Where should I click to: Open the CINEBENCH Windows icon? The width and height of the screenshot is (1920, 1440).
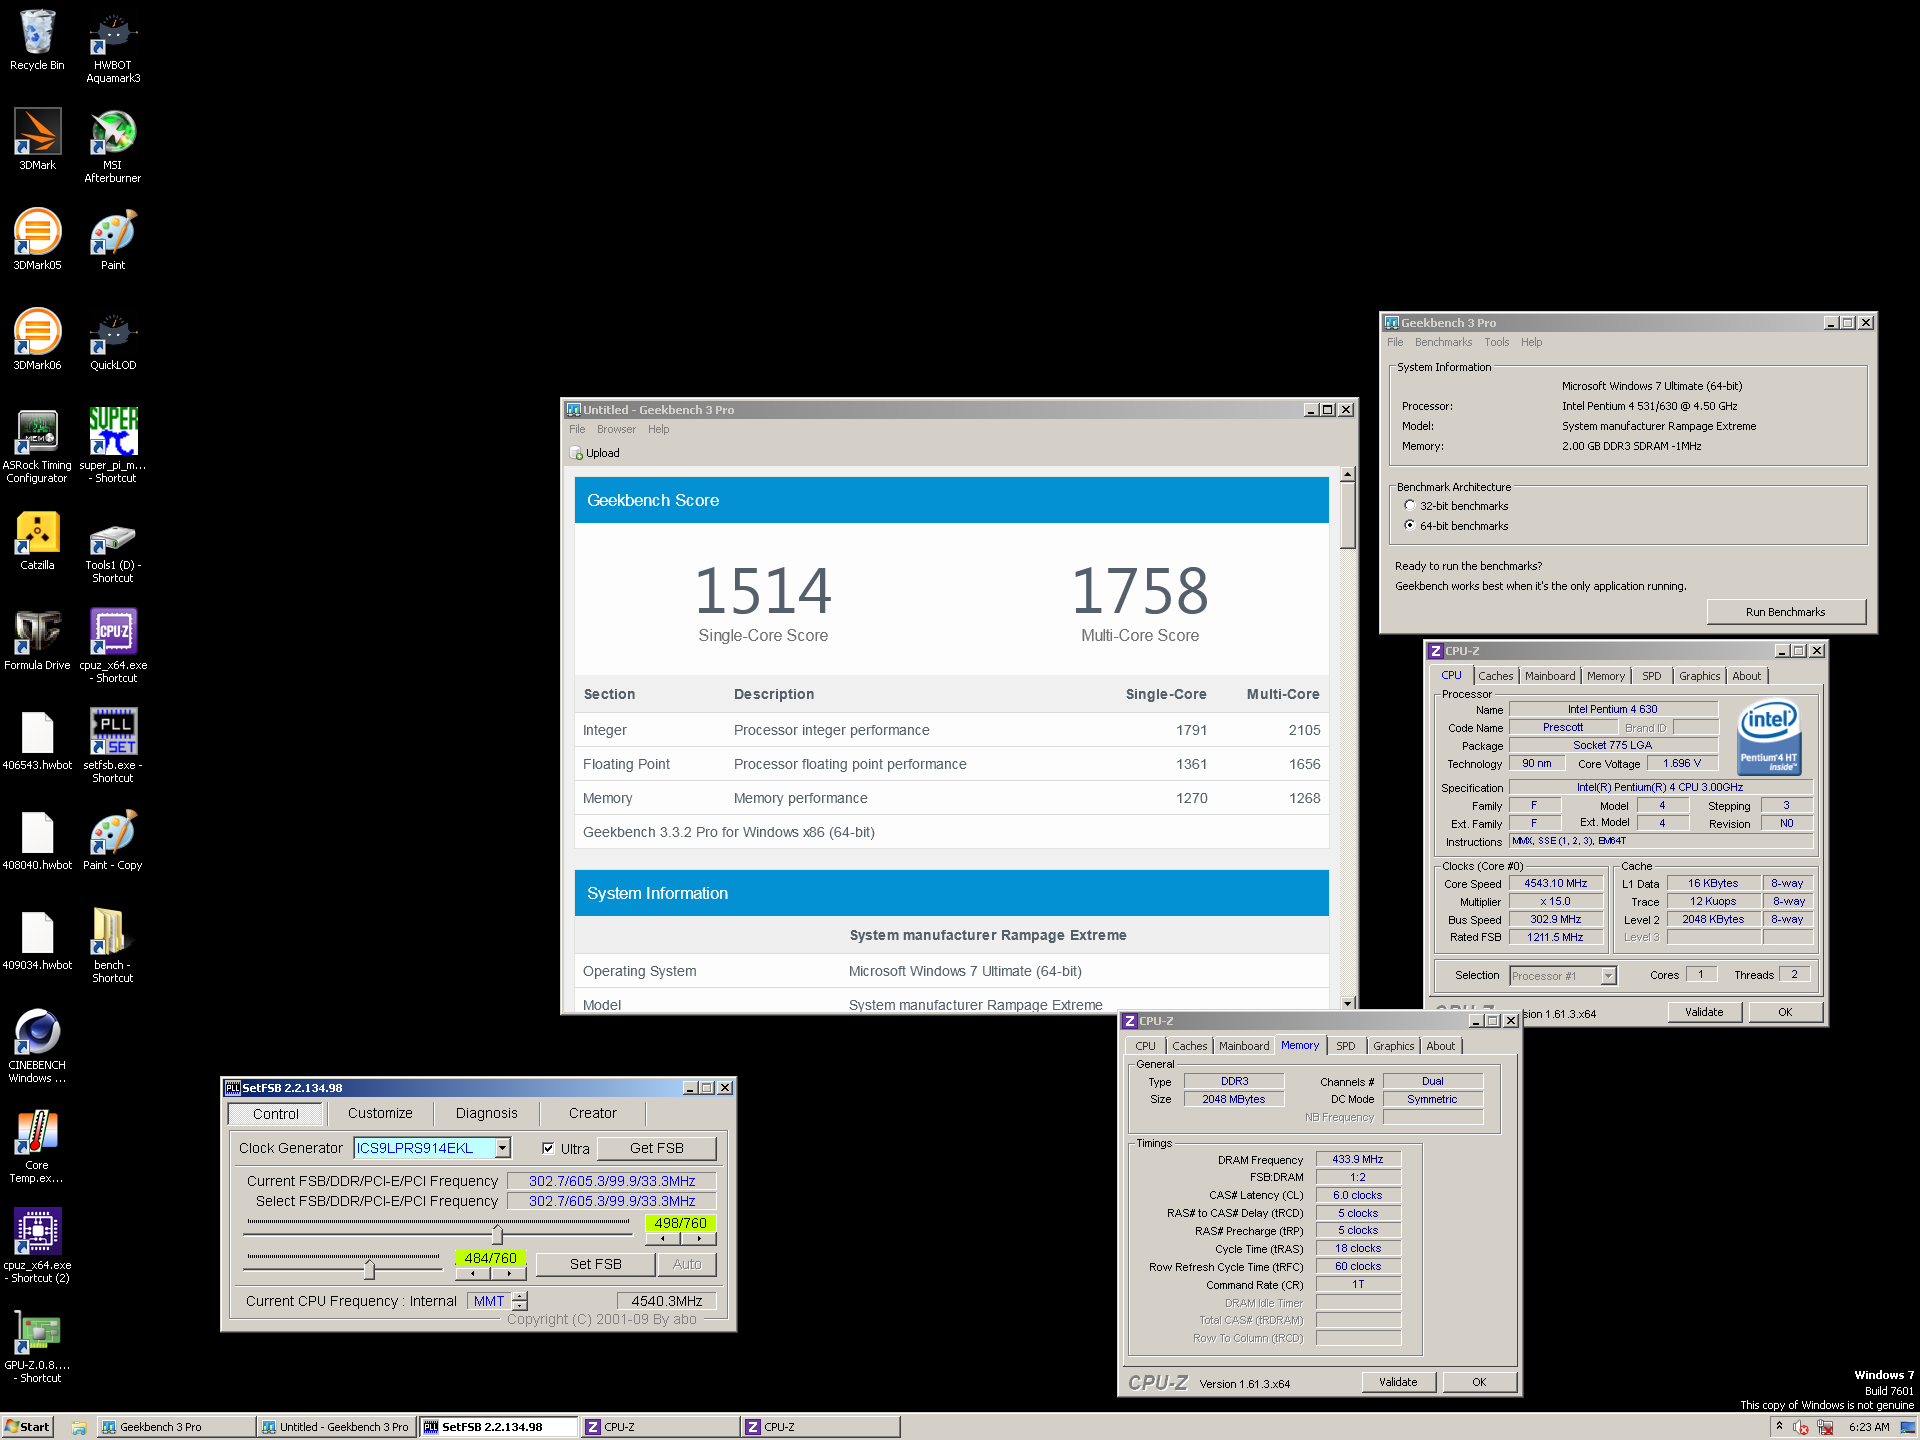37,1046
